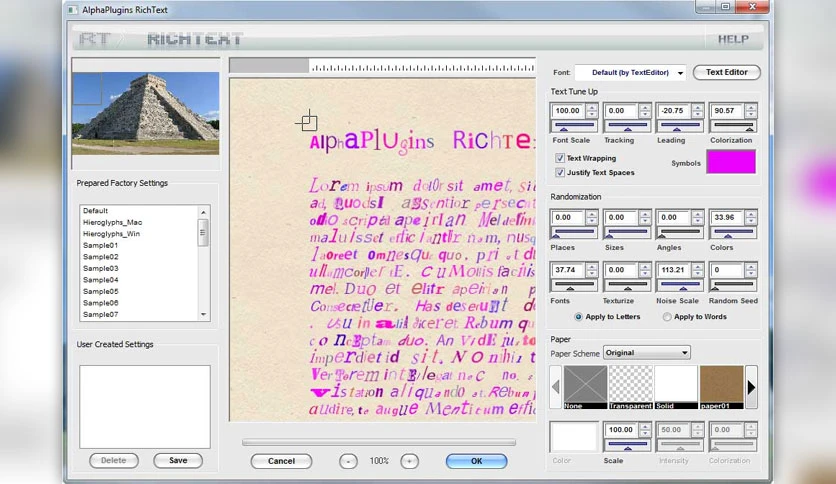Click the User Created Settings list box

pos(145,407)
